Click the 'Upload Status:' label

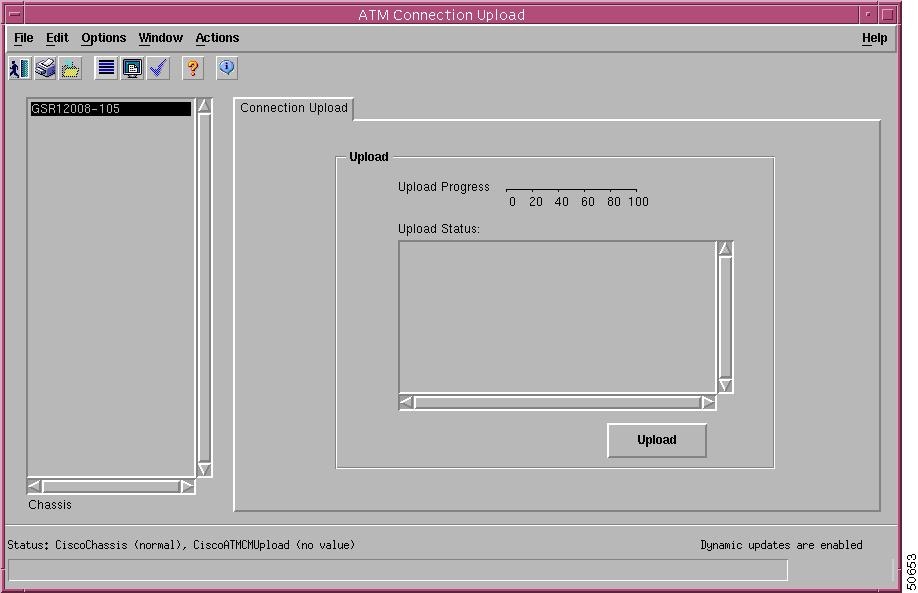coord(439,229)
